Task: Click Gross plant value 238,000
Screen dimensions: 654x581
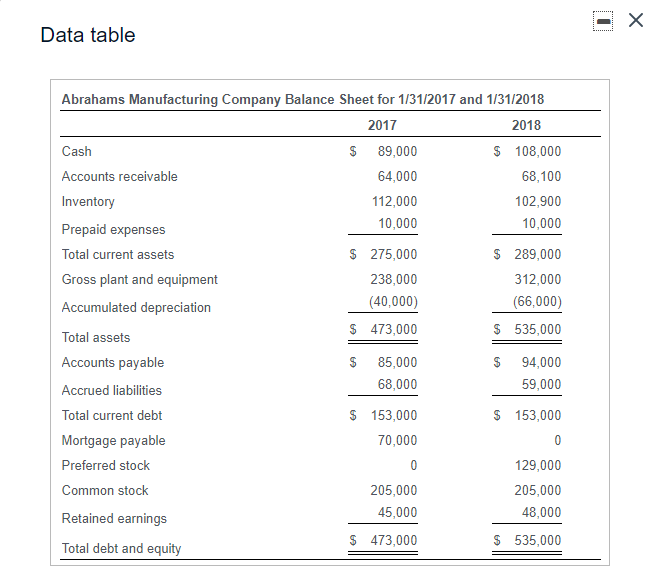Action: point(394,279)
